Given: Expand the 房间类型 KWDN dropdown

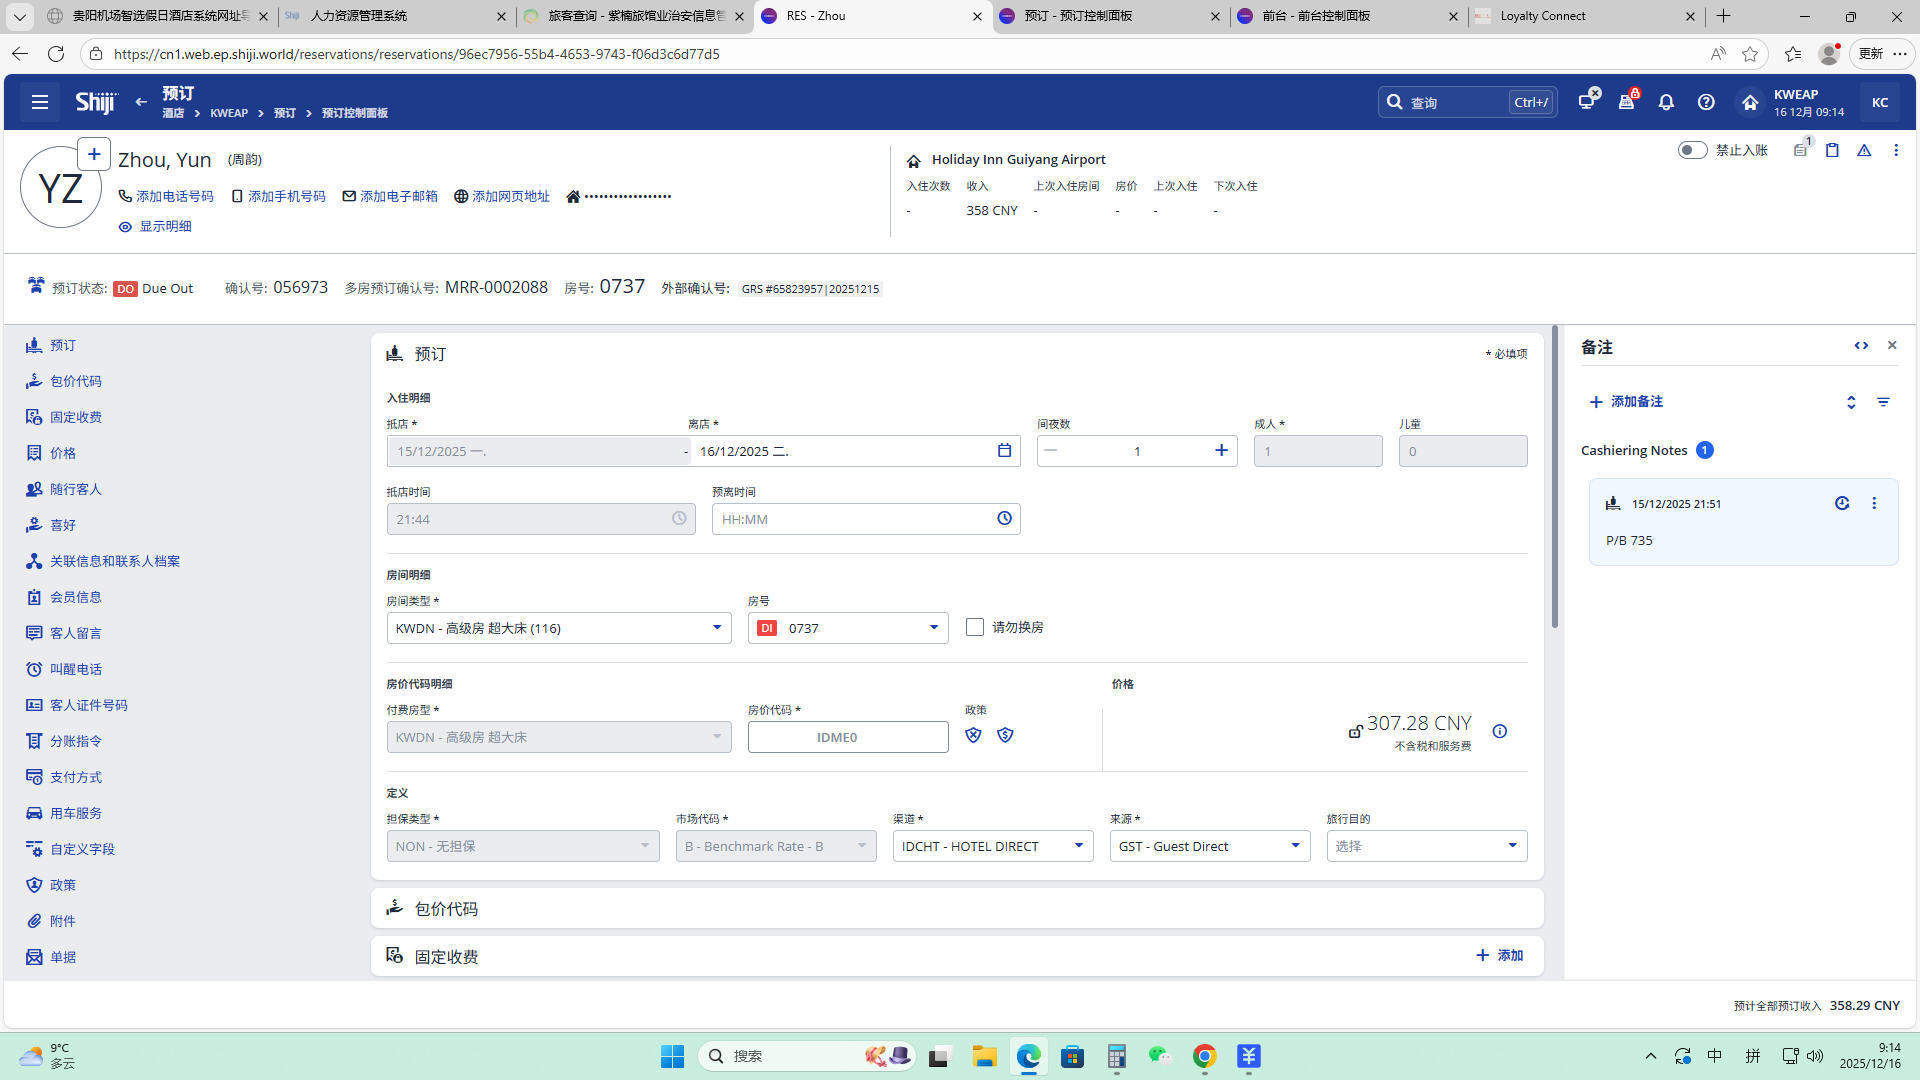Looking at the screenshot, I should [716, 628].
